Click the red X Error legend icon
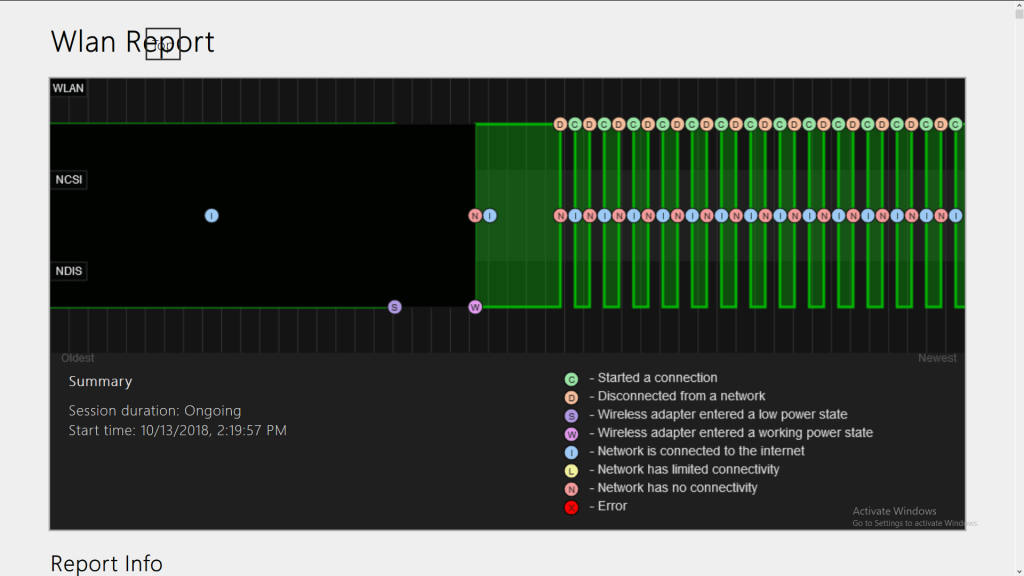This screenshot has height=576, width=1024. coord(571,507)
